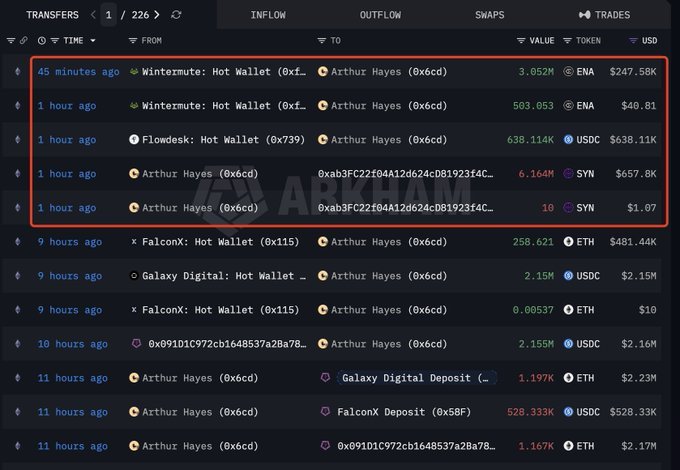Open Galaxy Digital: Hot Wallet entity

[224, 276]
